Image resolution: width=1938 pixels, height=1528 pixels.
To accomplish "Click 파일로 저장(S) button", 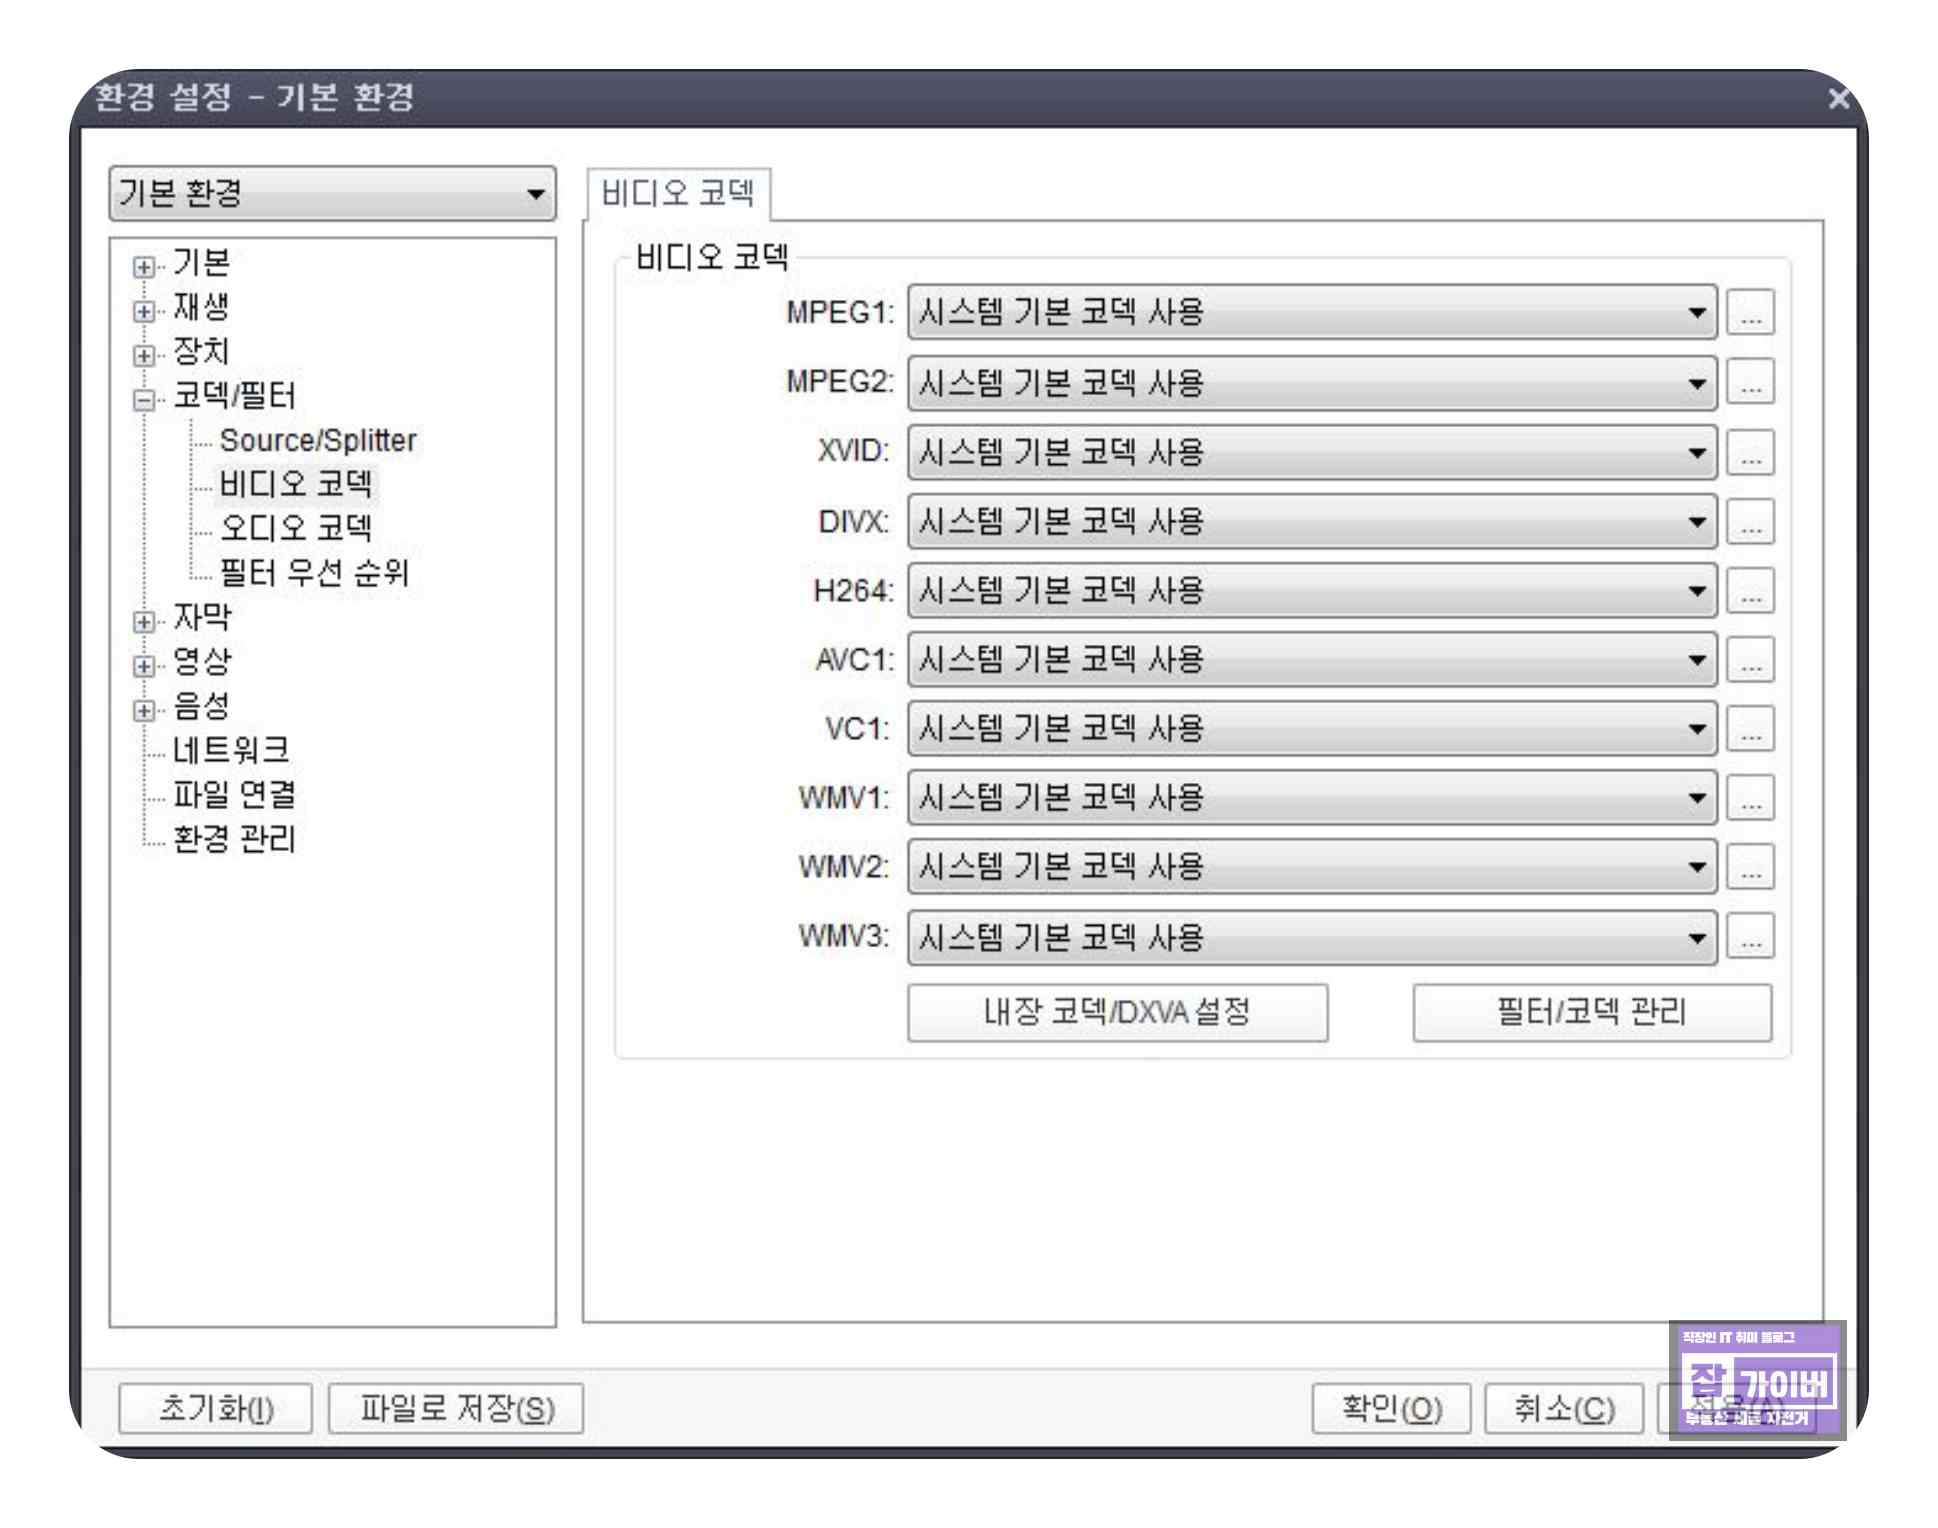I will coord(456,1408).
